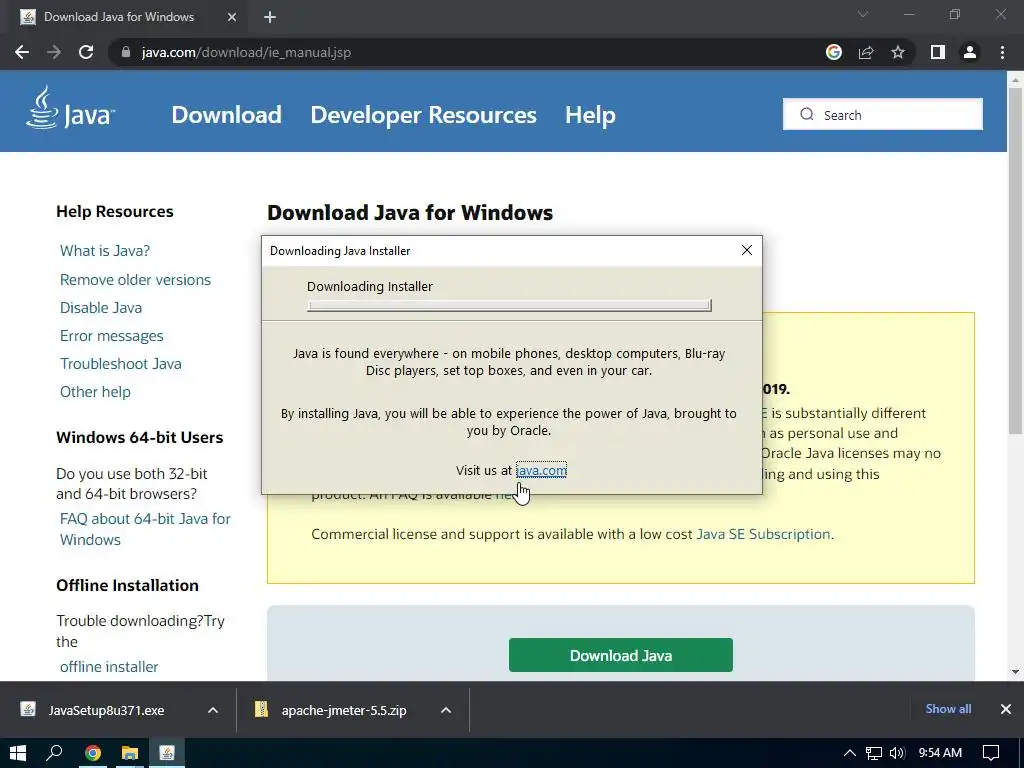This screenshot has width=1024, height=768.
Task: Click Show all downloads
Action: 948,709
